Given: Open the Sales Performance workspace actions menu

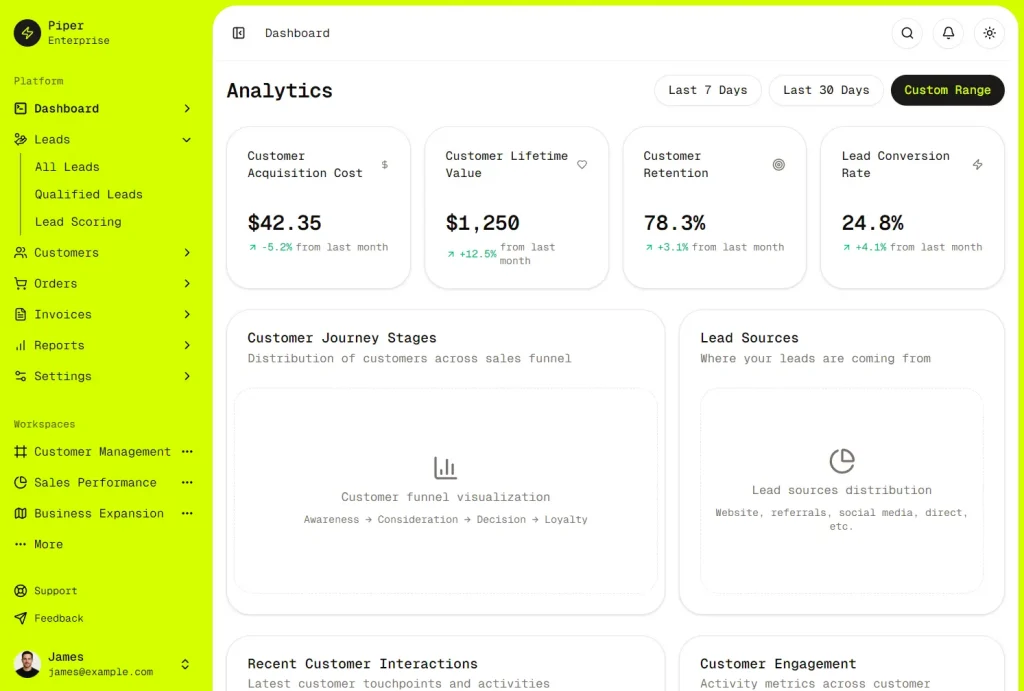Looking at the screenshot, I should (186, 483).
